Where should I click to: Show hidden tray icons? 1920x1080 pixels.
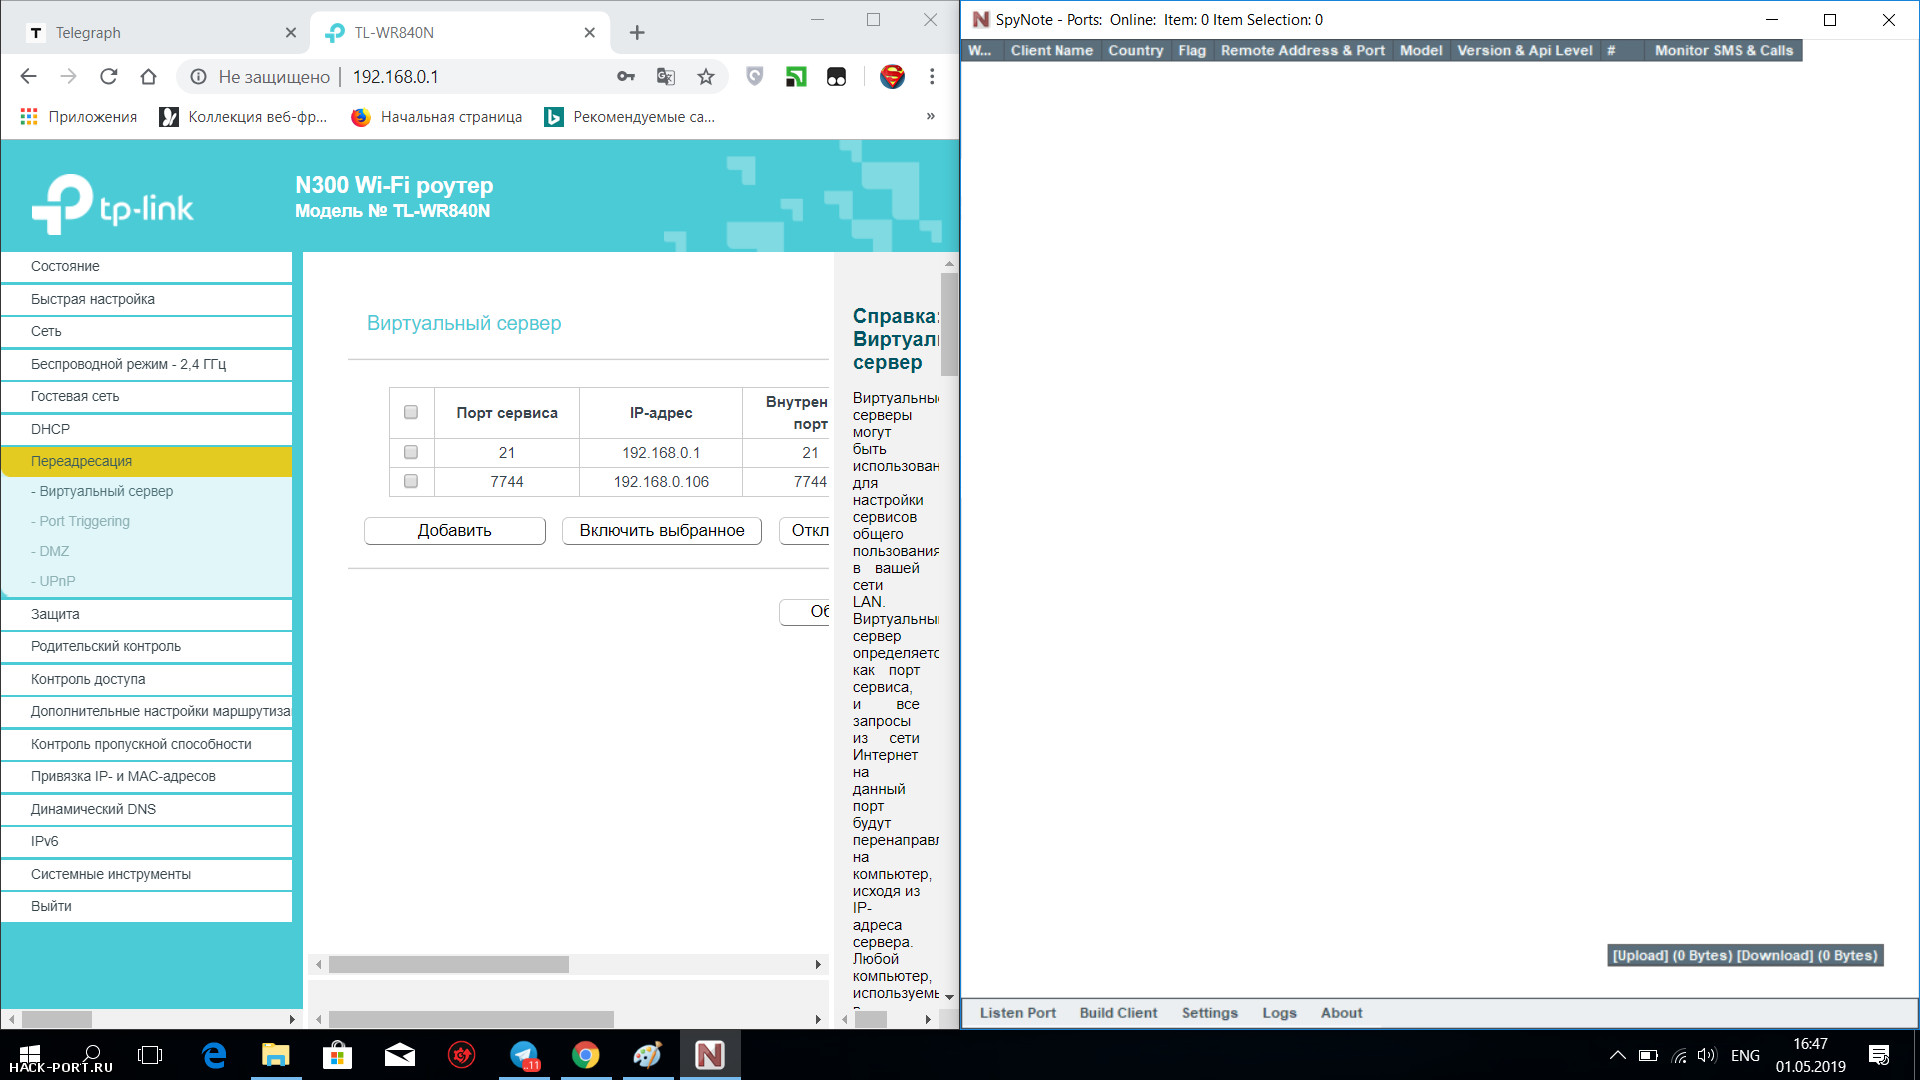[1617, 1055]
